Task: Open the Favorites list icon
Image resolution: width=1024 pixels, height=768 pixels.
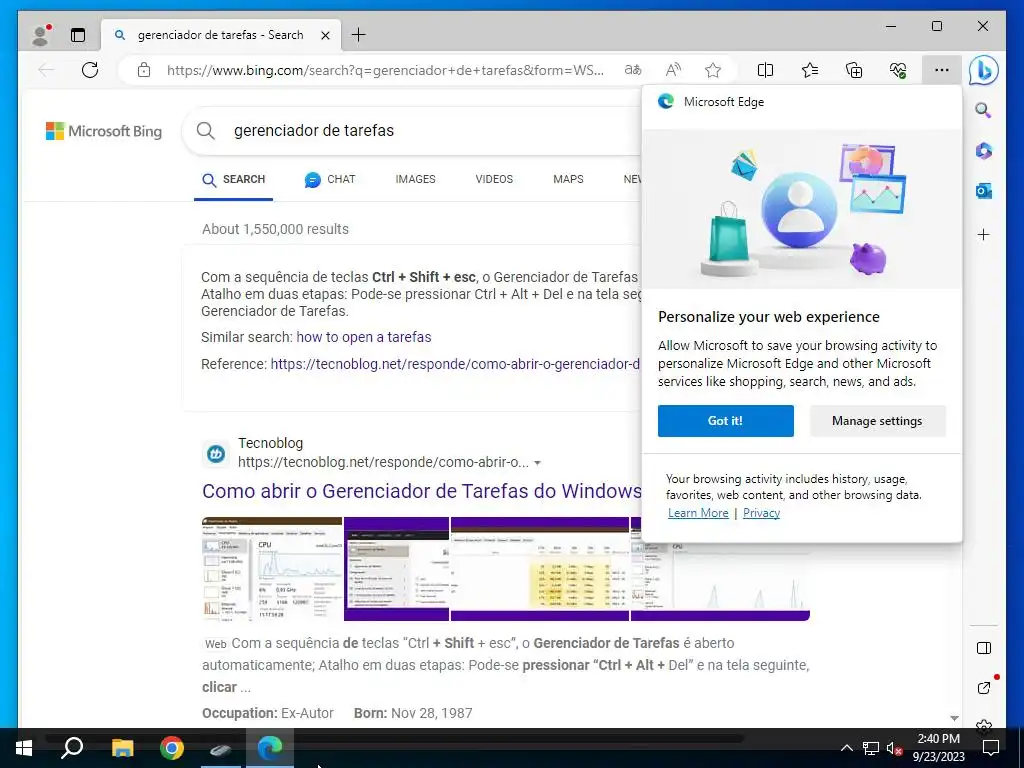Action: point(810,70)
